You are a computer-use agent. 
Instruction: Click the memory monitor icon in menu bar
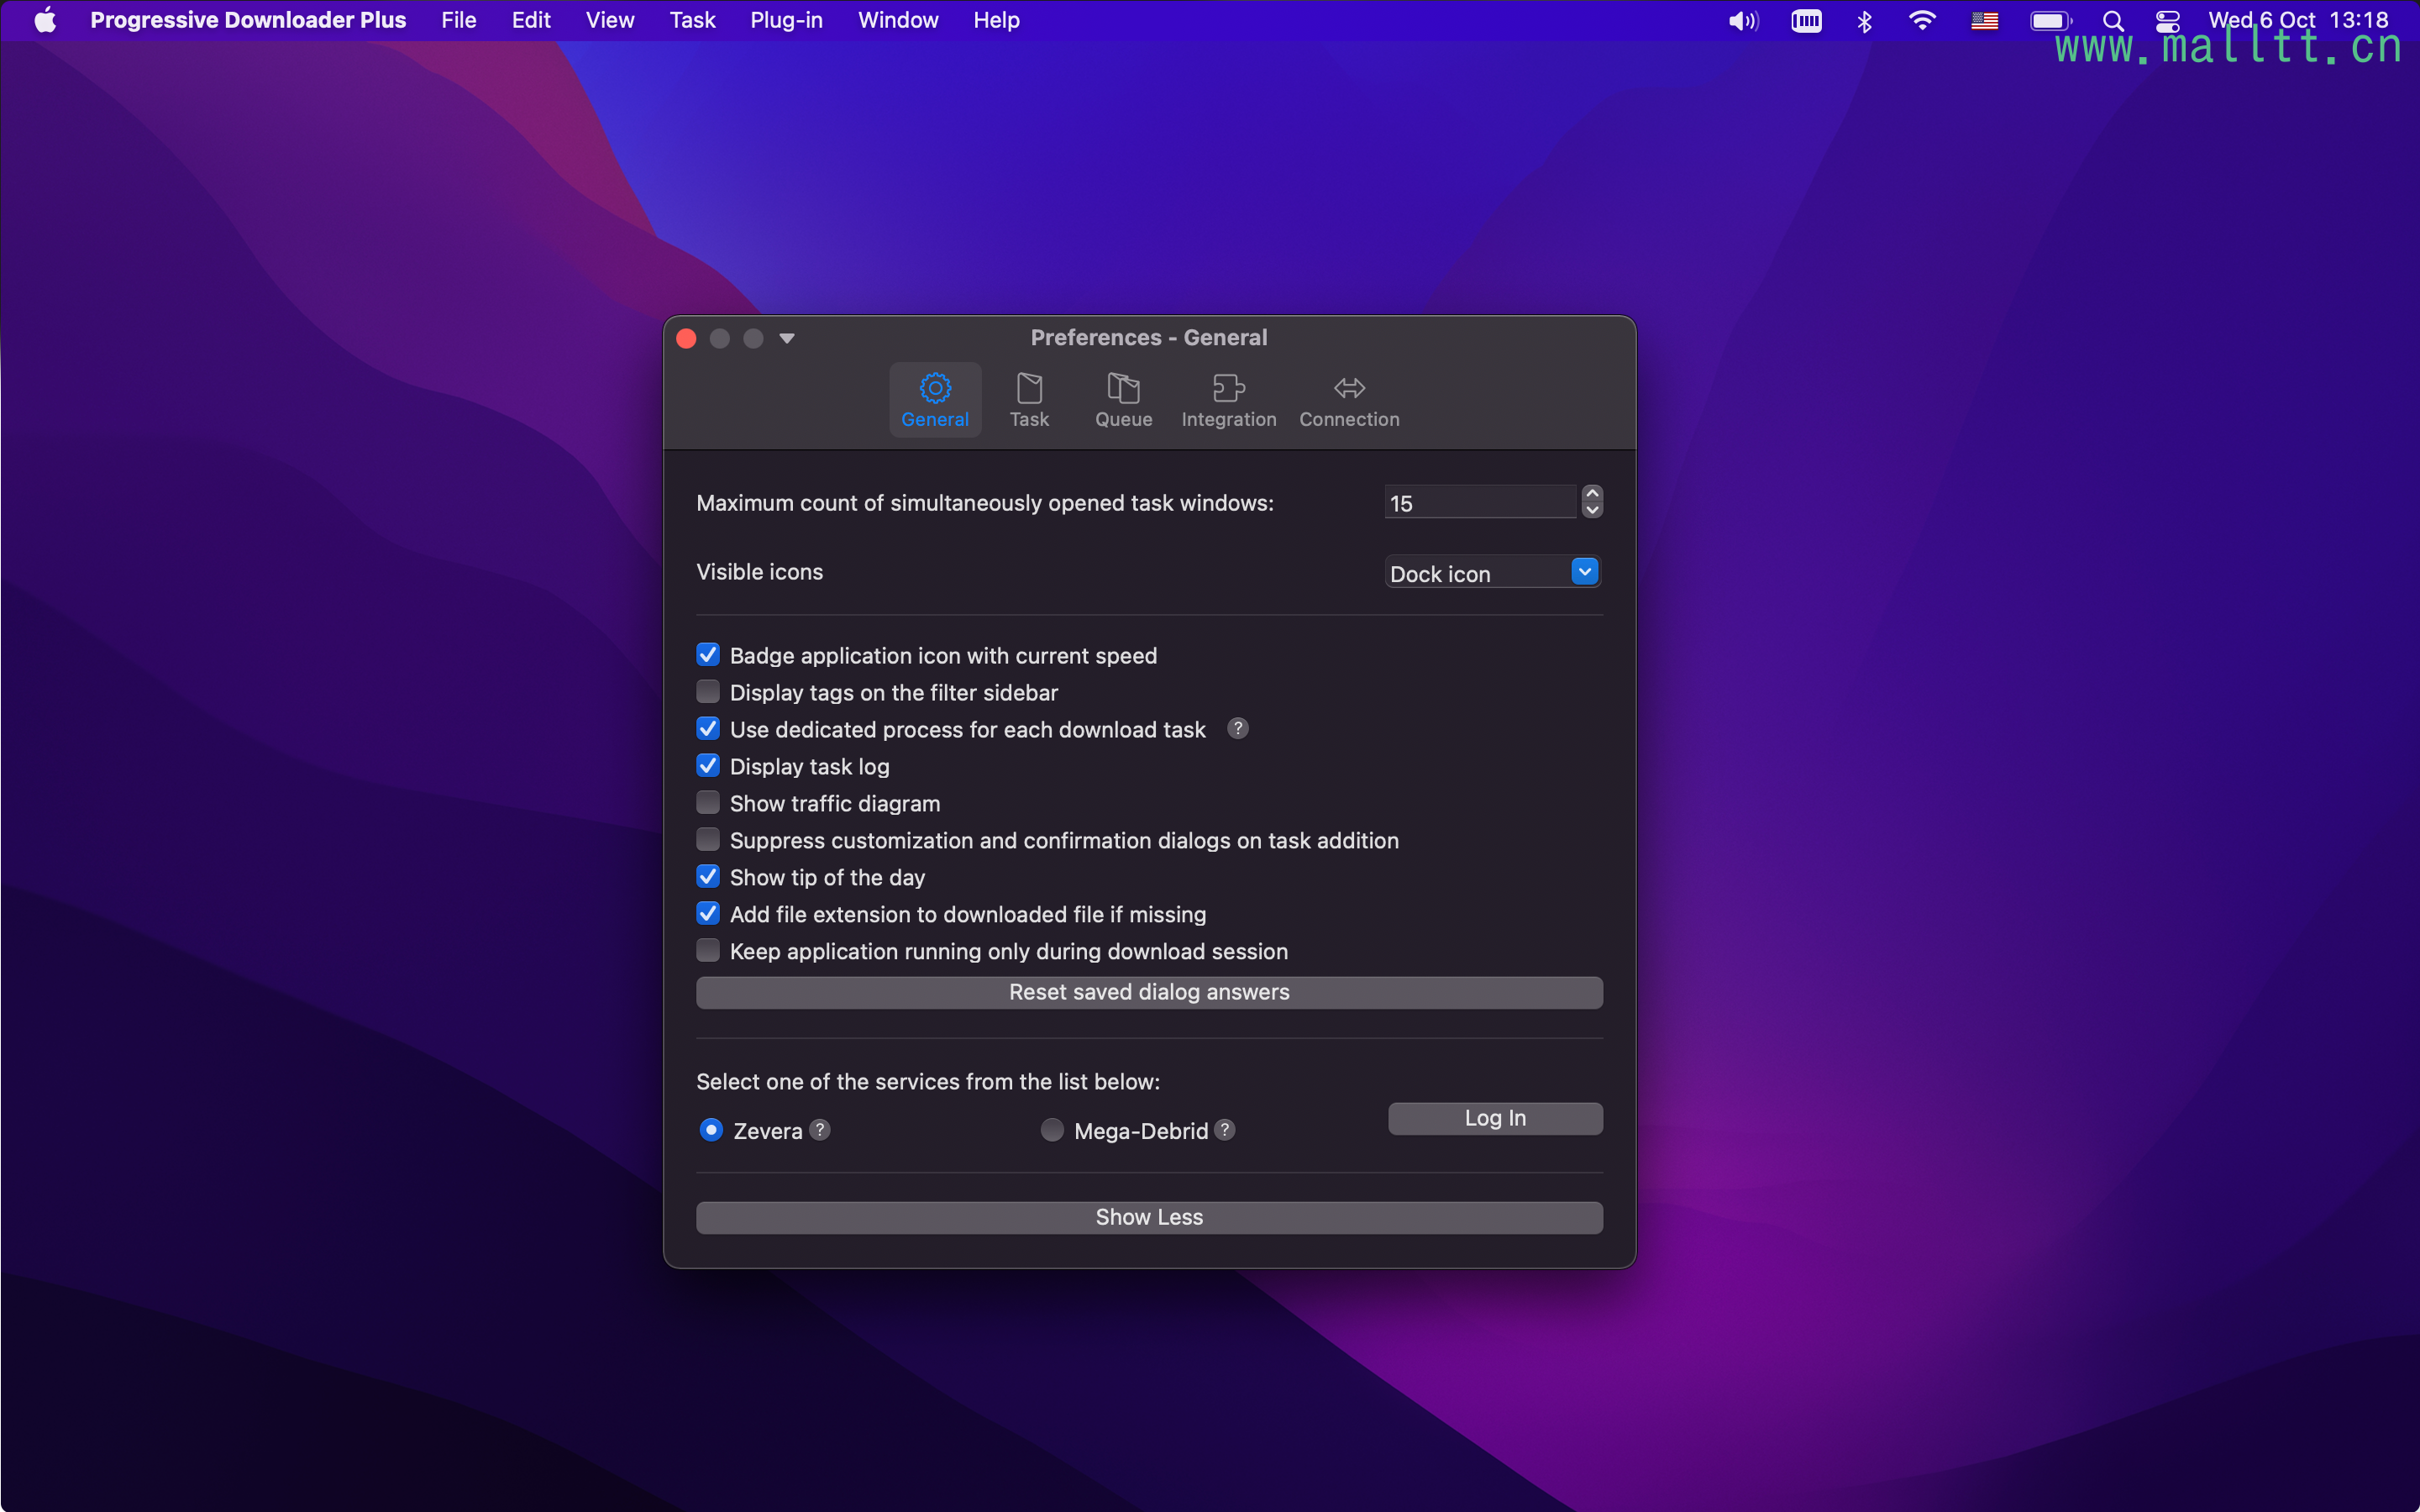click(x=1806, y=21)
